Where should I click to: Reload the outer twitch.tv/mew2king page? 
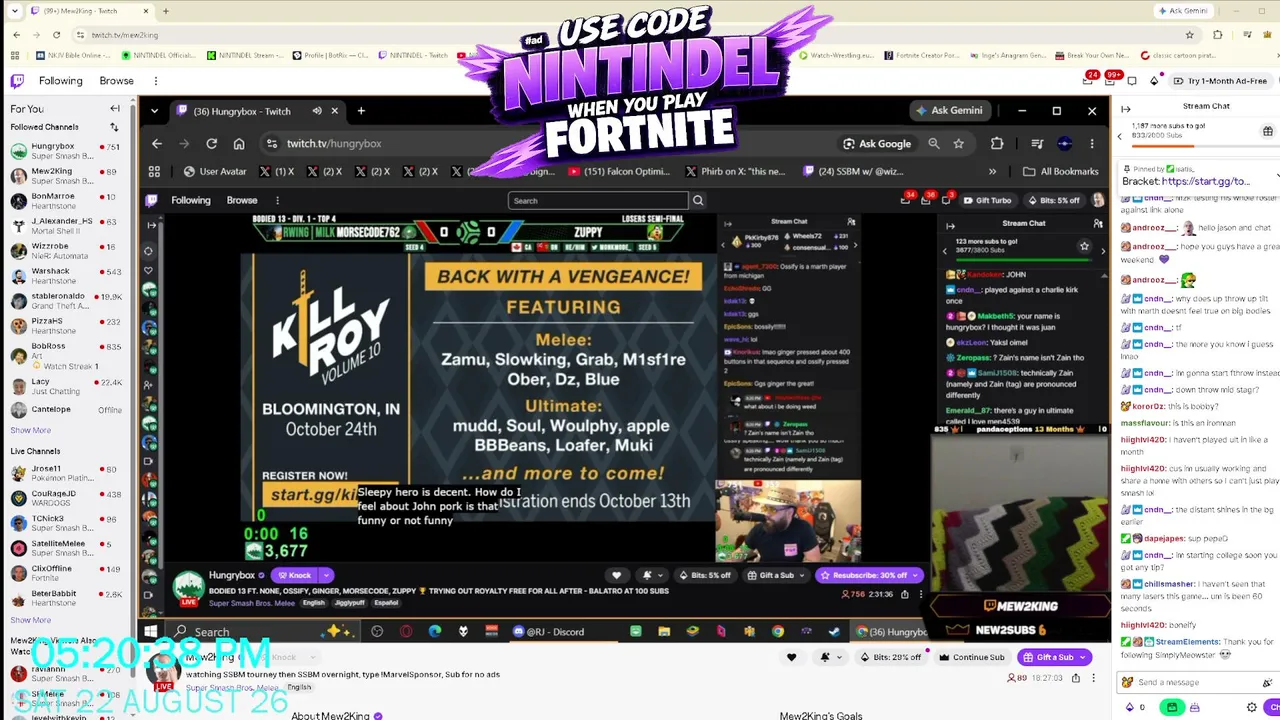pos(57,35)
